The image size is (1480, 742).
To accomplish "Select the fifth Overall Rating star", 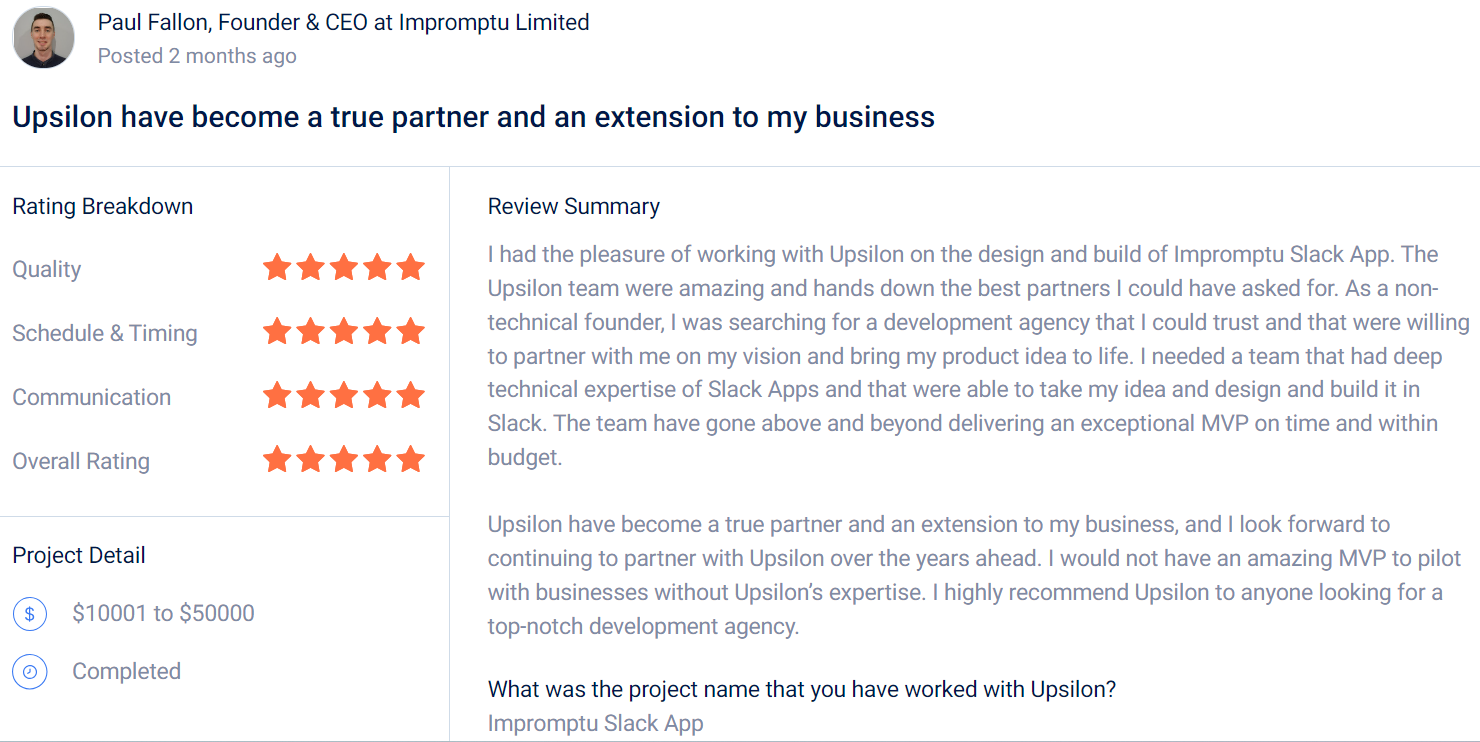I will pyautogui.click(x=410, y=460).
